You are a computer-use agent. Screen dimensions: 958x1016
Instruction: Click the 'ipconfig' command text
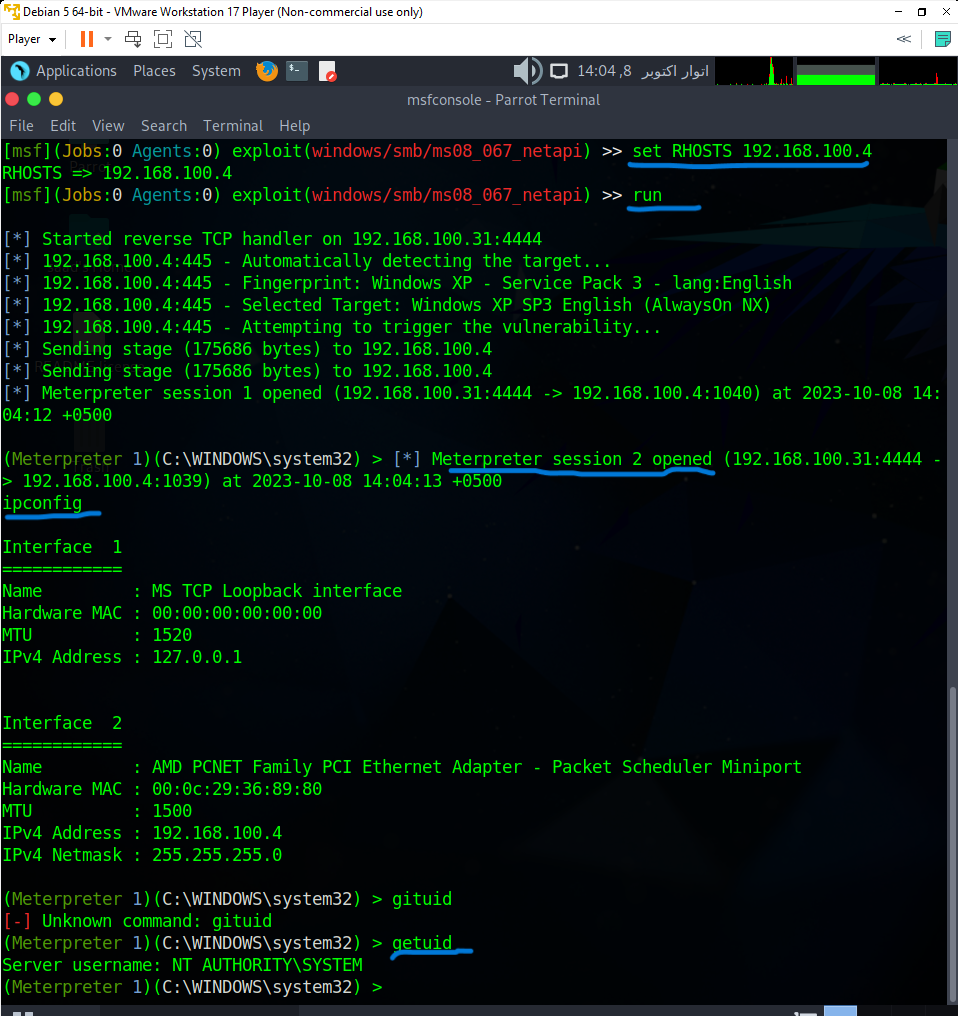[x=42, y=503]
